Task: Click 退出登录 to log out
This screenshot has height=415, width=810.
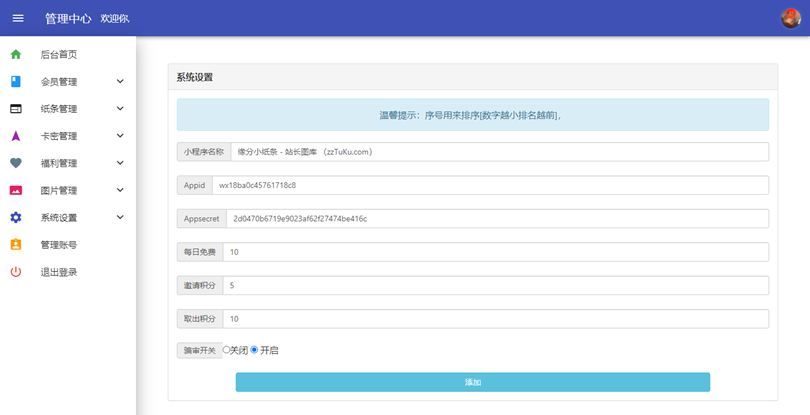Action: pyautogui.click(x=58, y=272)
